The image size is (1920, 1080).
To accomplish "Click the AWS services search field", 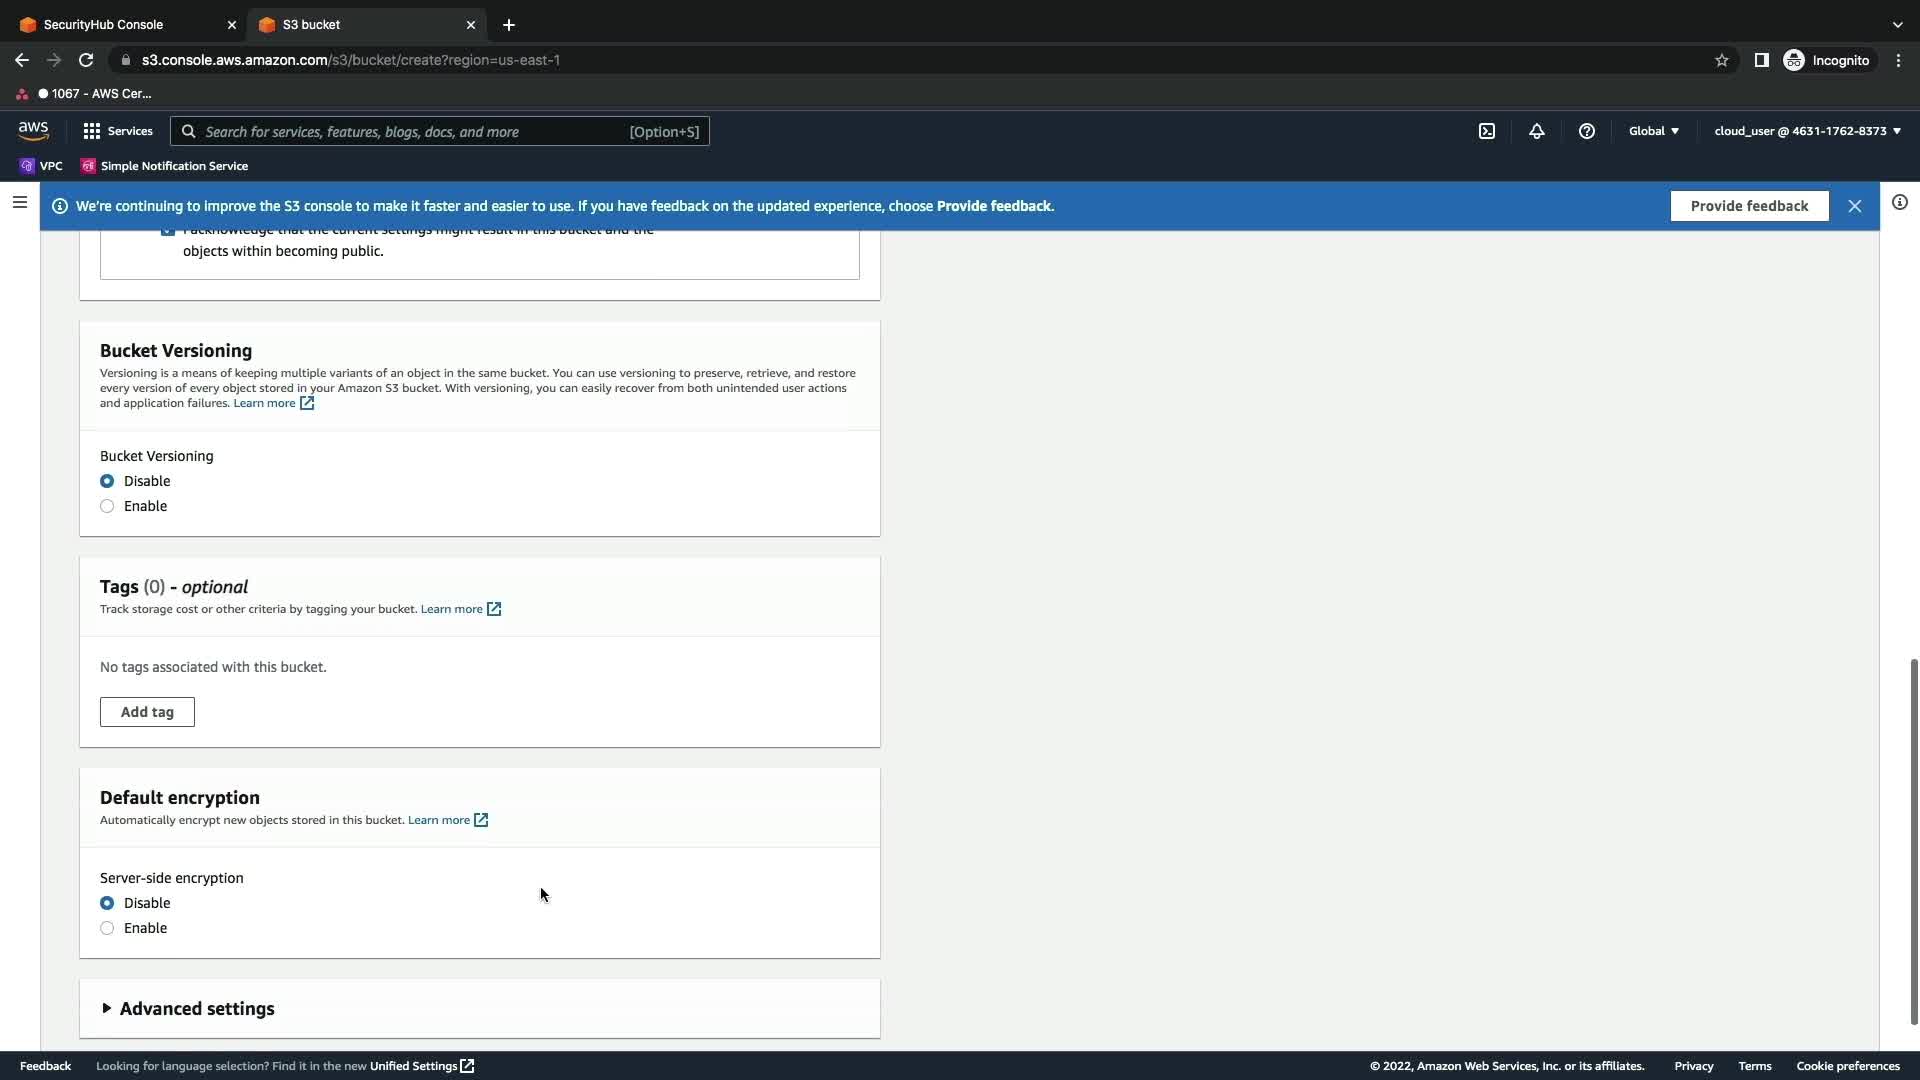I will point(410,131).
